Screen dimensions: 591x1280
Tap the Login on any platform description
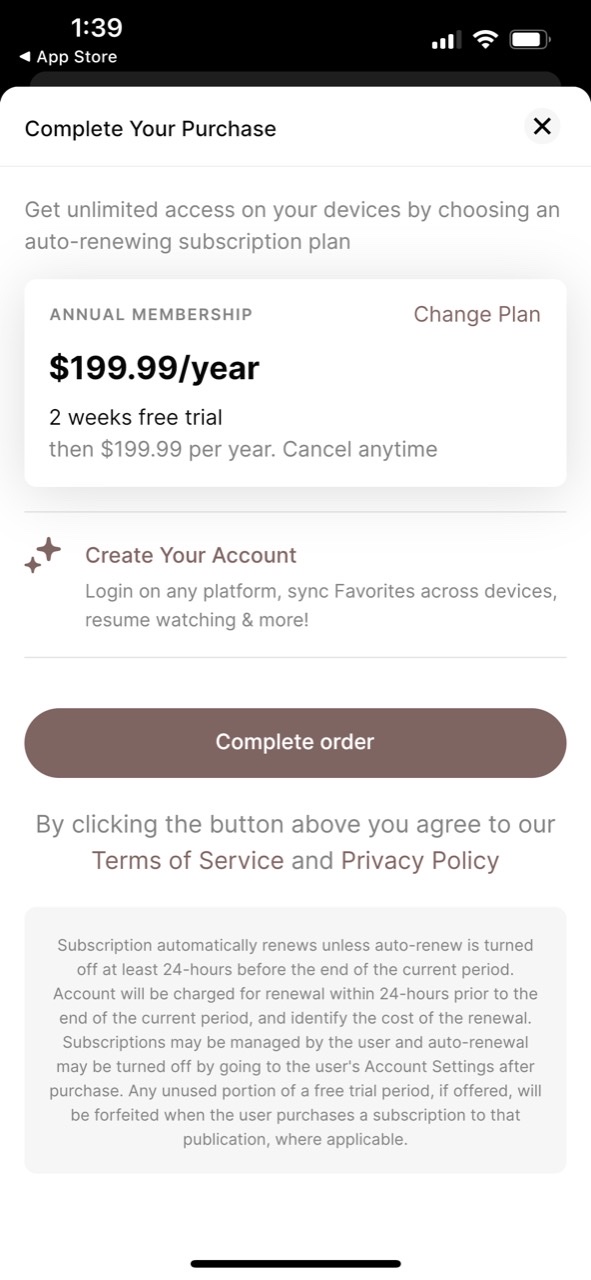pyautogui.click(x=320, y=605)
